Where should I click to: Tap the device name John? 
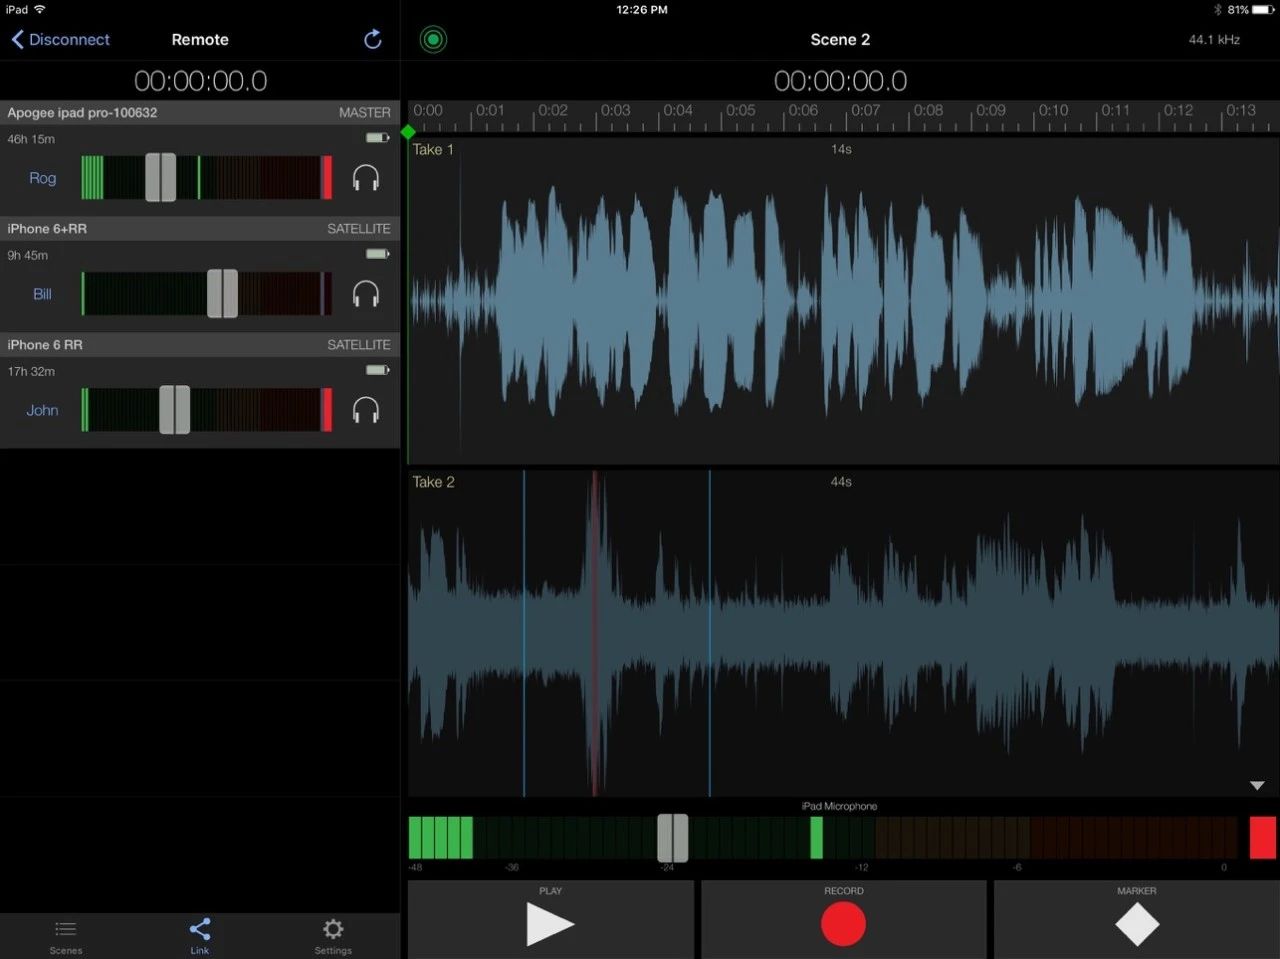(x=42, y=410)
